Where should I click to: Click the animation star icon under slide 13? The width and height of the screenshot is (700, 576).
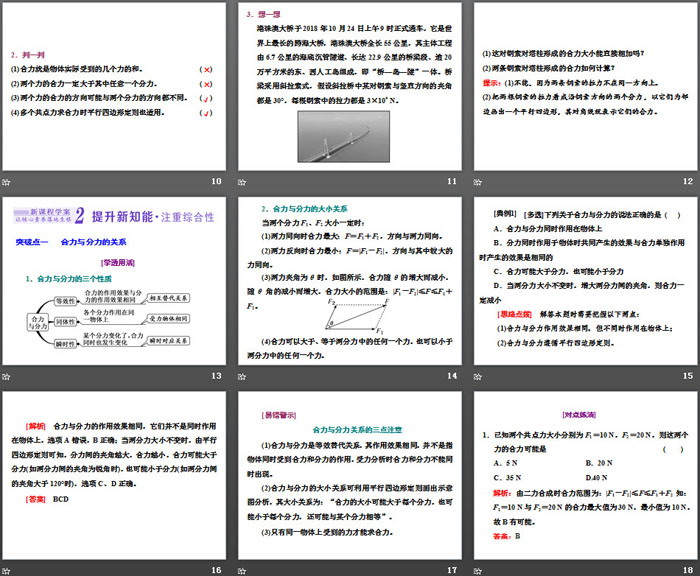[7, 375]
